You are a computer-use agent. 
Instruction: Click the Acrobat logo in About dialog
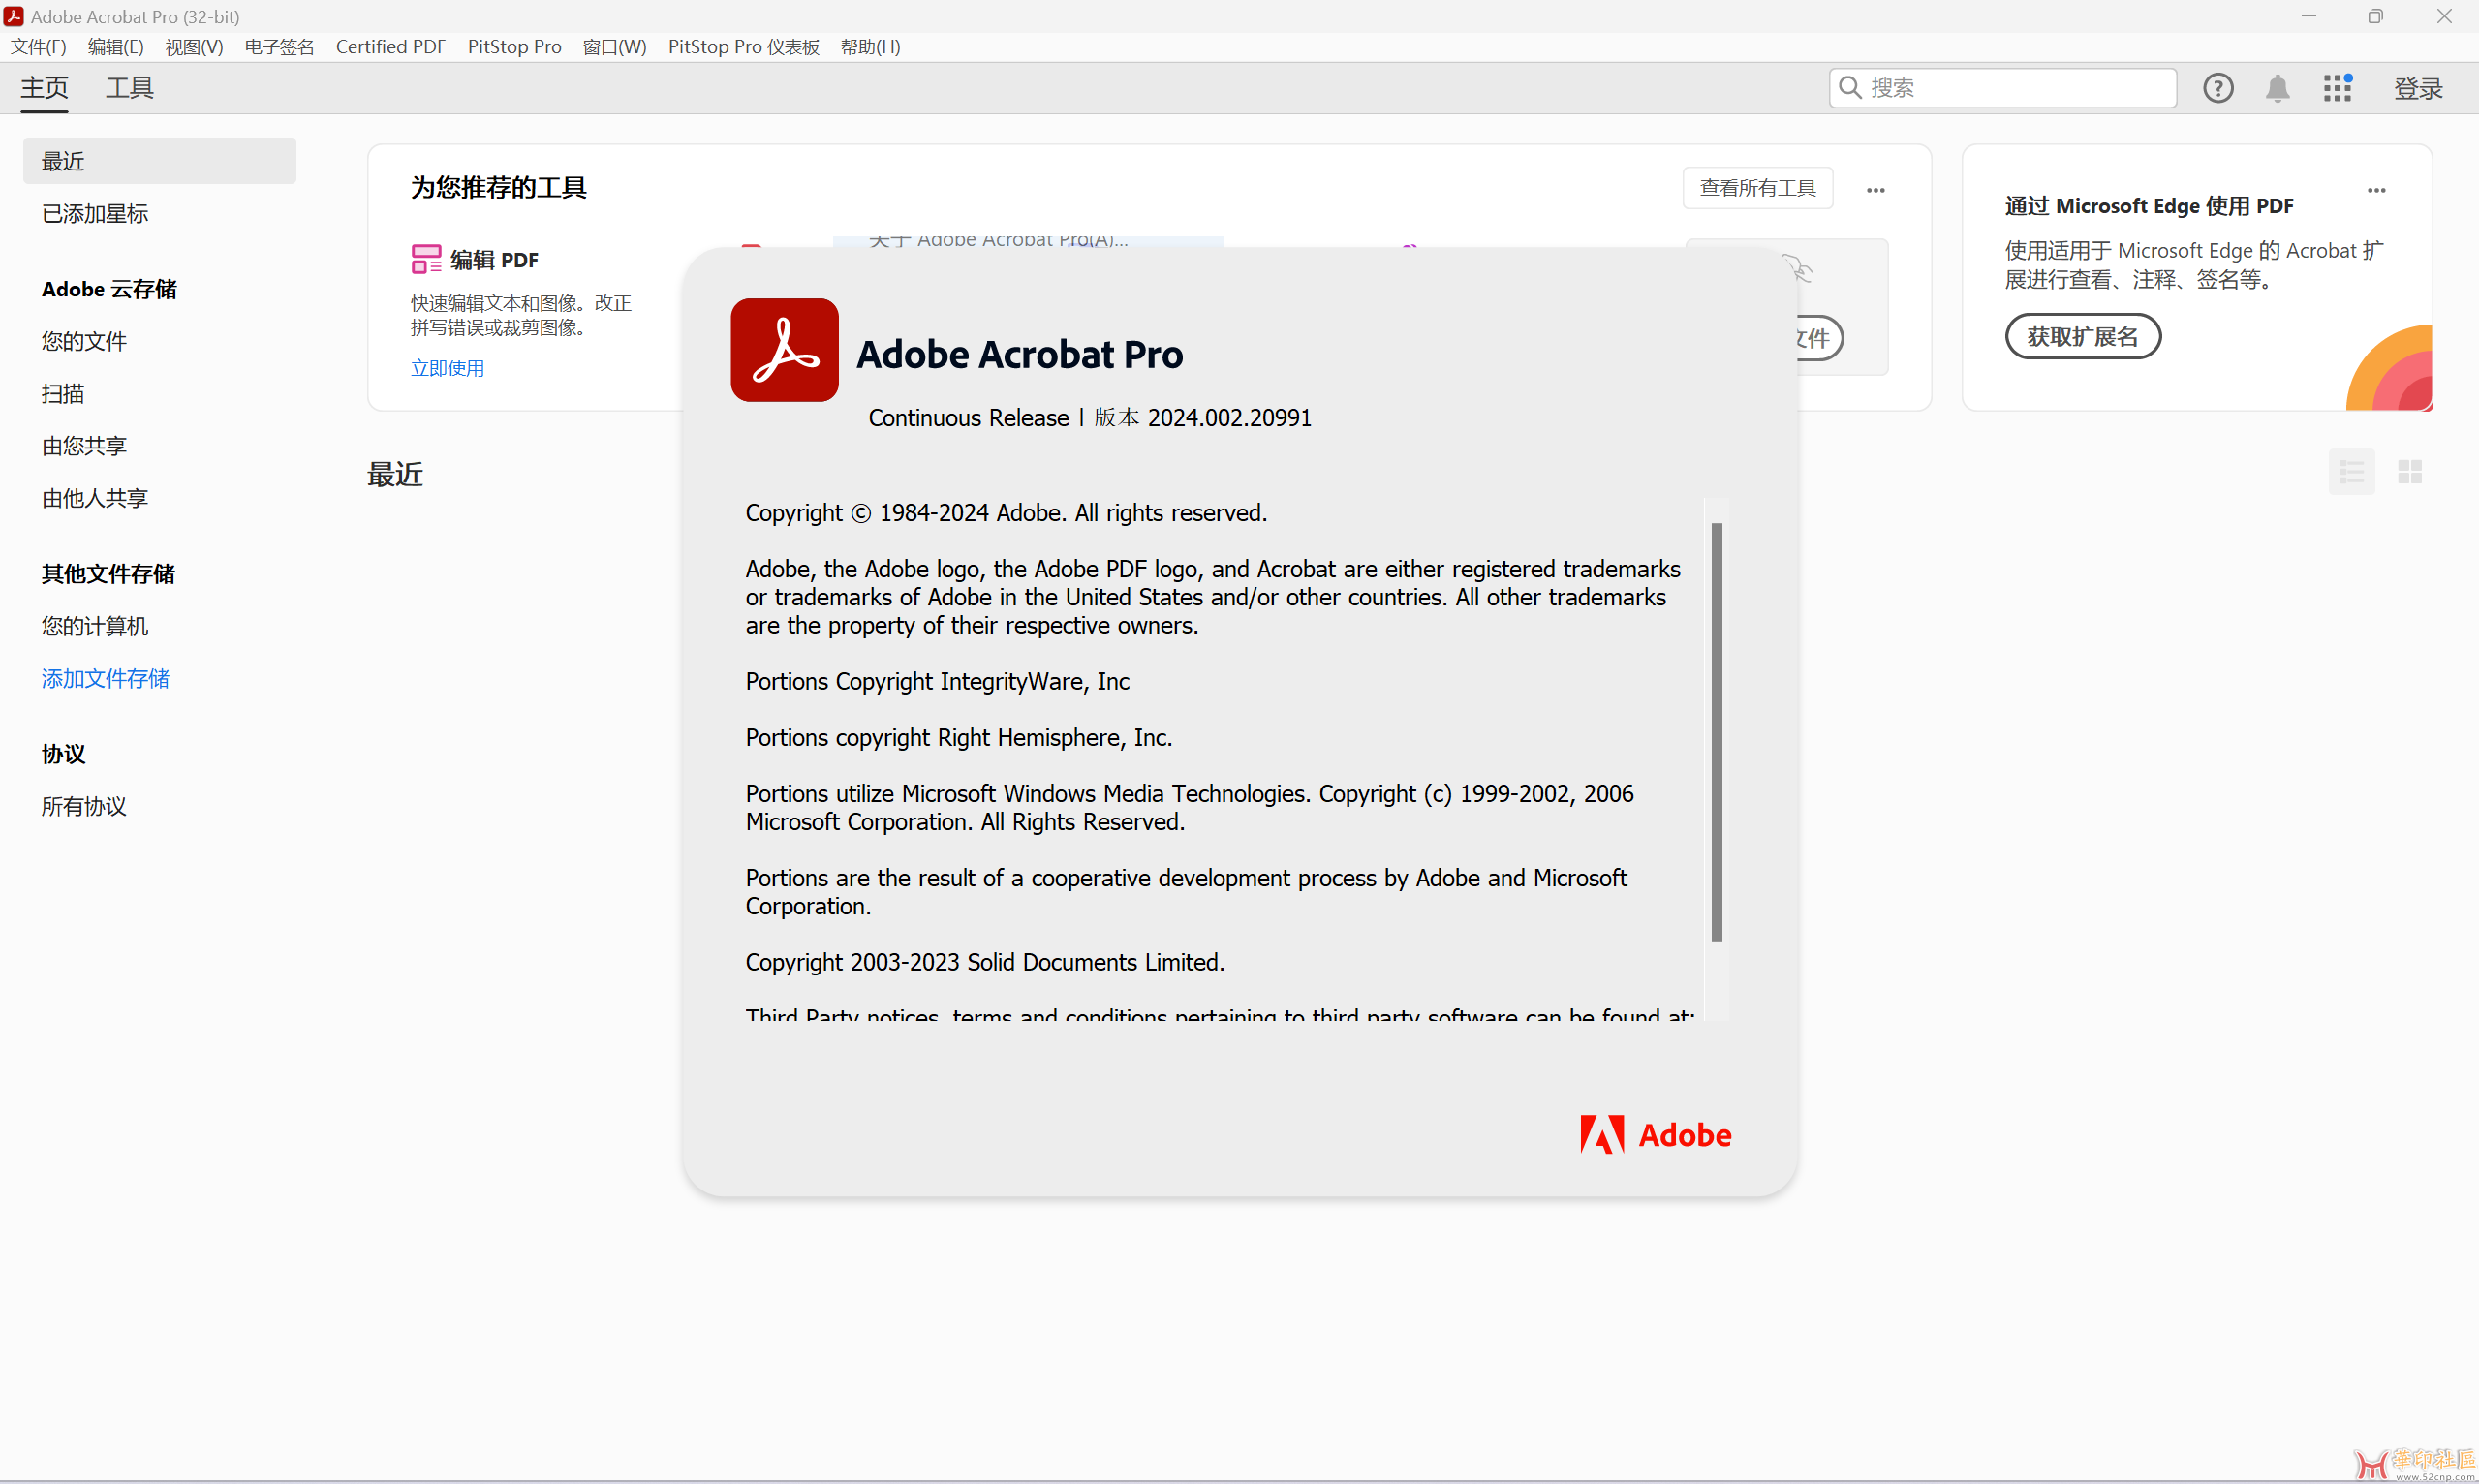pyautogui.click(x=784, y=350)
